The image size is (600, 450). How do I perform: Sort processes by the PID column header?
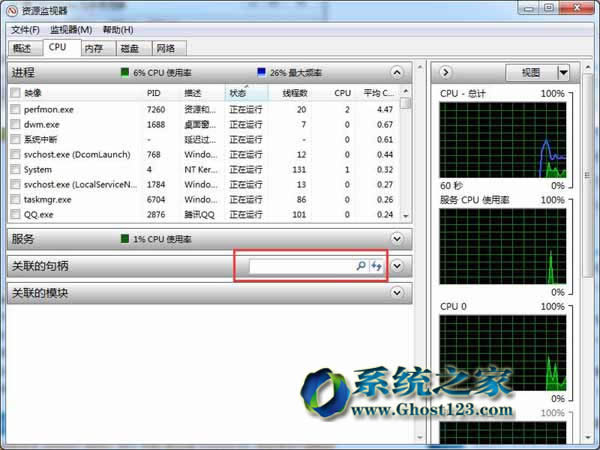(154, 93)
